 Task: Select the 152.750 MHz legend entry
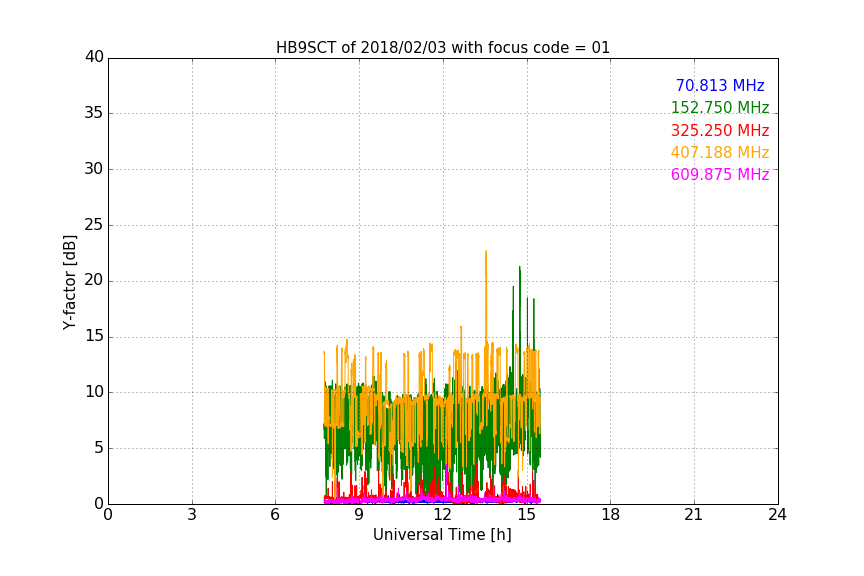pos(720,107)
